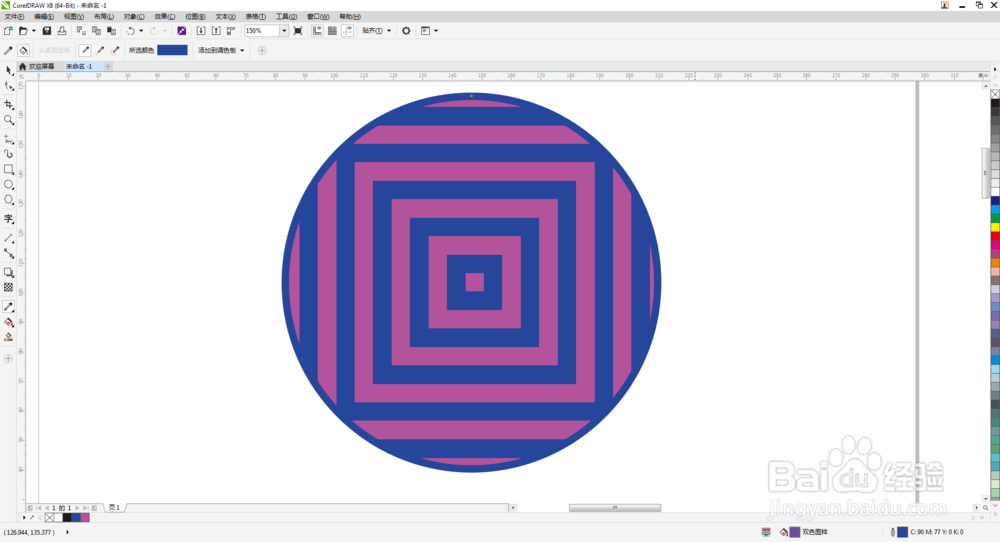Click the pink swatch in the document palette

tap(85, 518)
